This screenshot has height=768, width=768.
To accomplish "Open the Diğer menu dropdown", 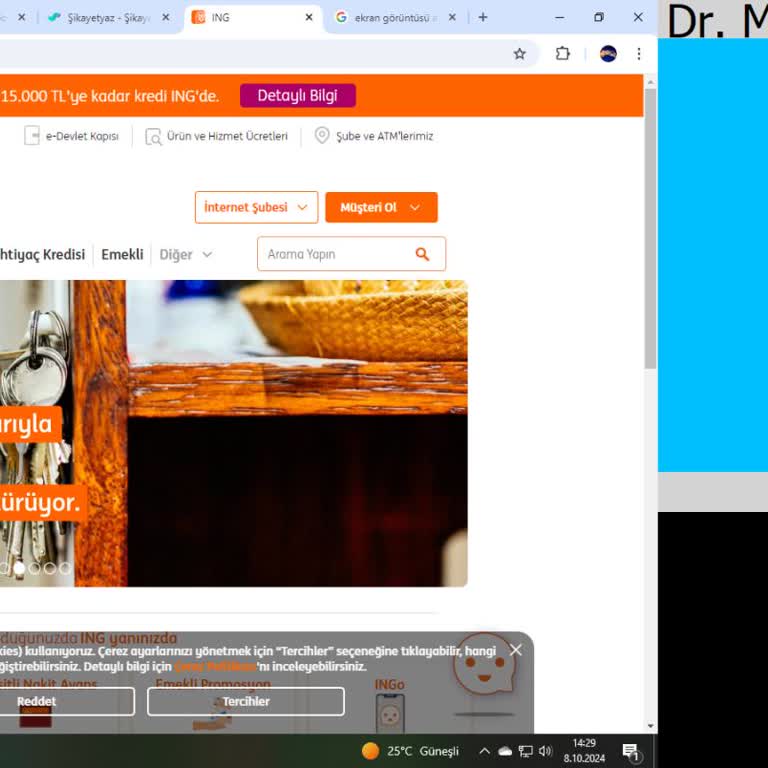I will [x=186, y=255].
